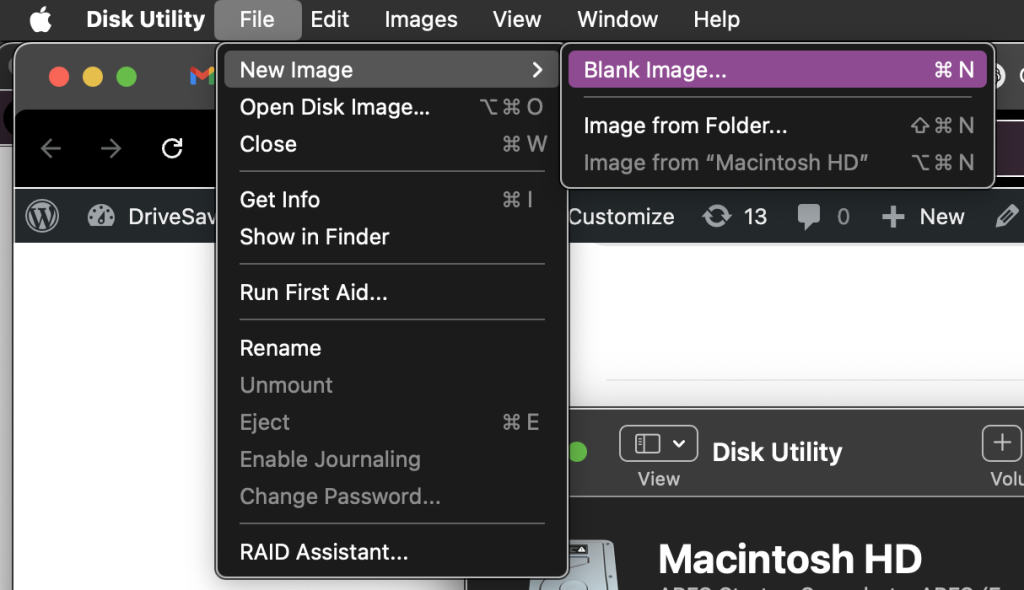Reload the page in the browser
The width and height of the screenshot is (1024, 590).
(x=172, y=148)
